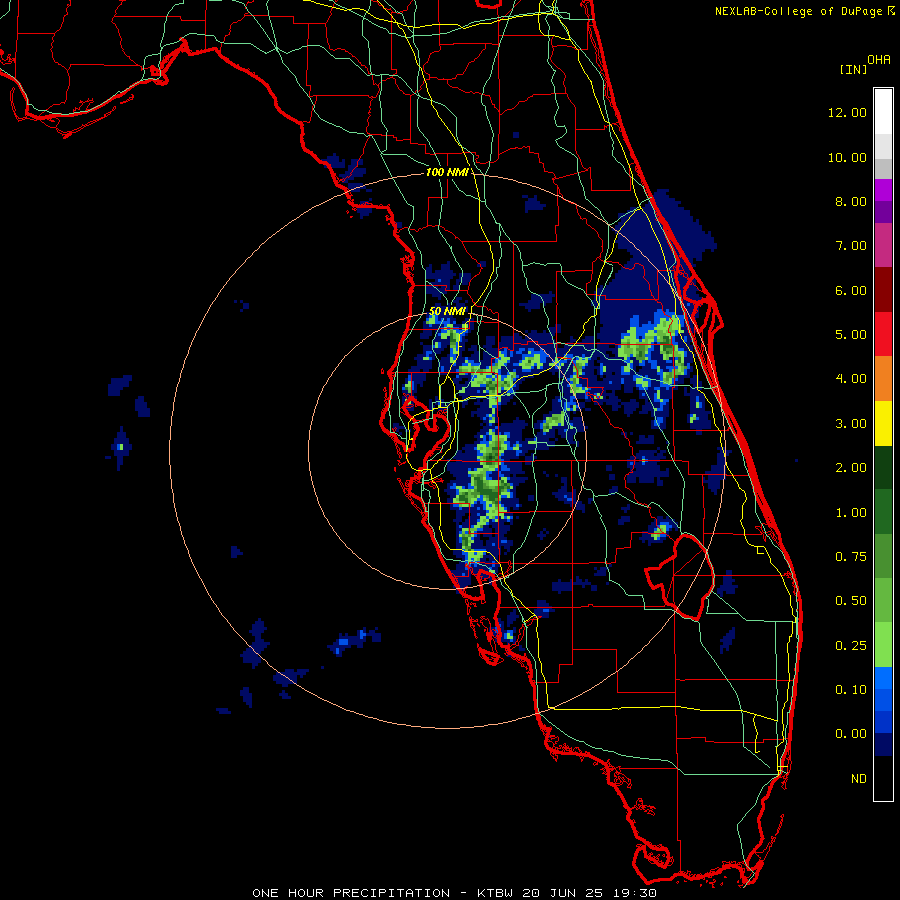Click the 3.00 legend value
900x900 pixels.
click(850, 424)
